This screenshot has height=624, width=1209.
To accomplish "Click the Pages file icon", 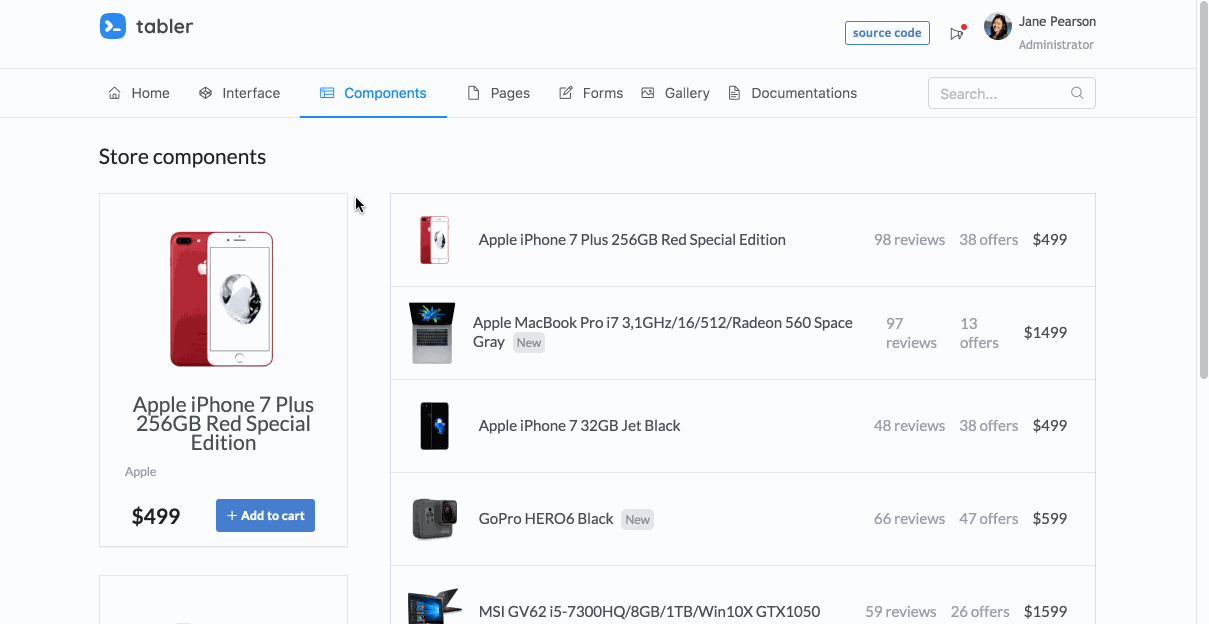I will tap(474, 93).
